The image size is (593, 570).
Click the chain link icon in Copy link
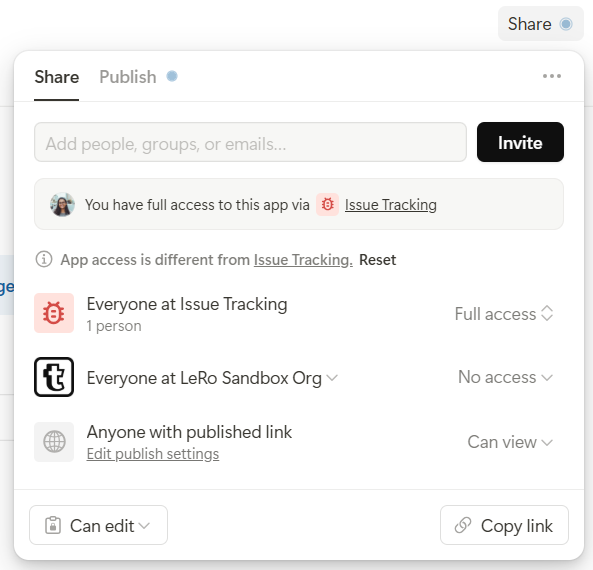463,525
